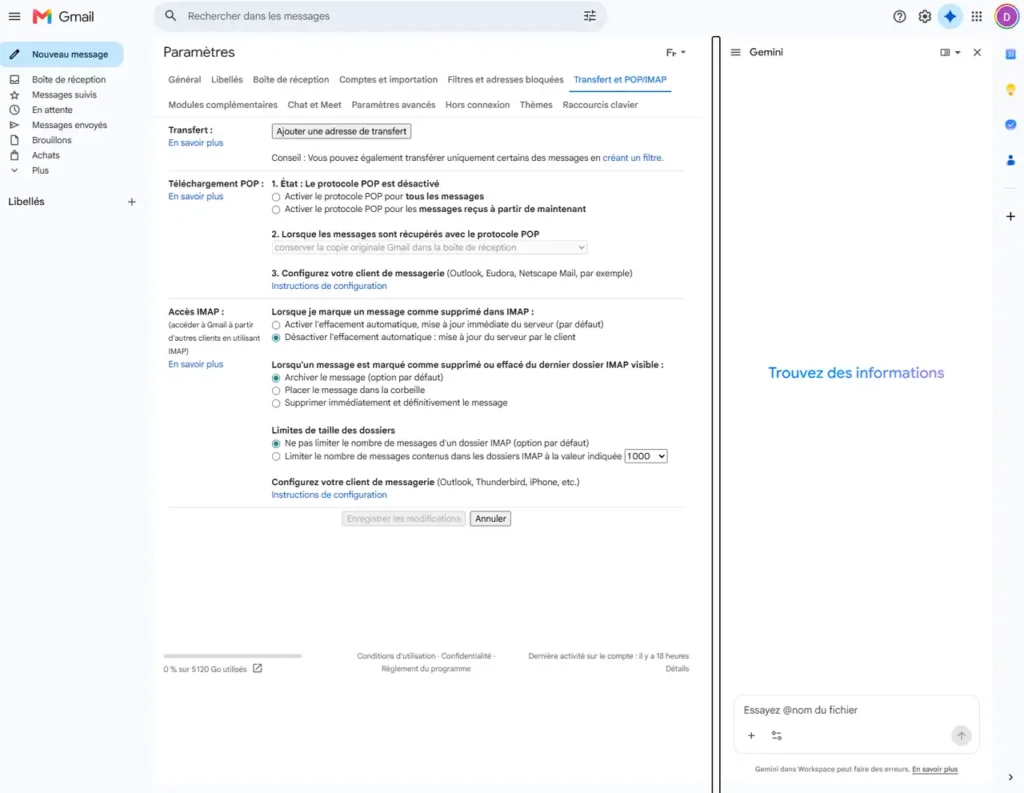Open Conditions d'utilisation footer link
Screen dimensions: 1024x793
396,656
